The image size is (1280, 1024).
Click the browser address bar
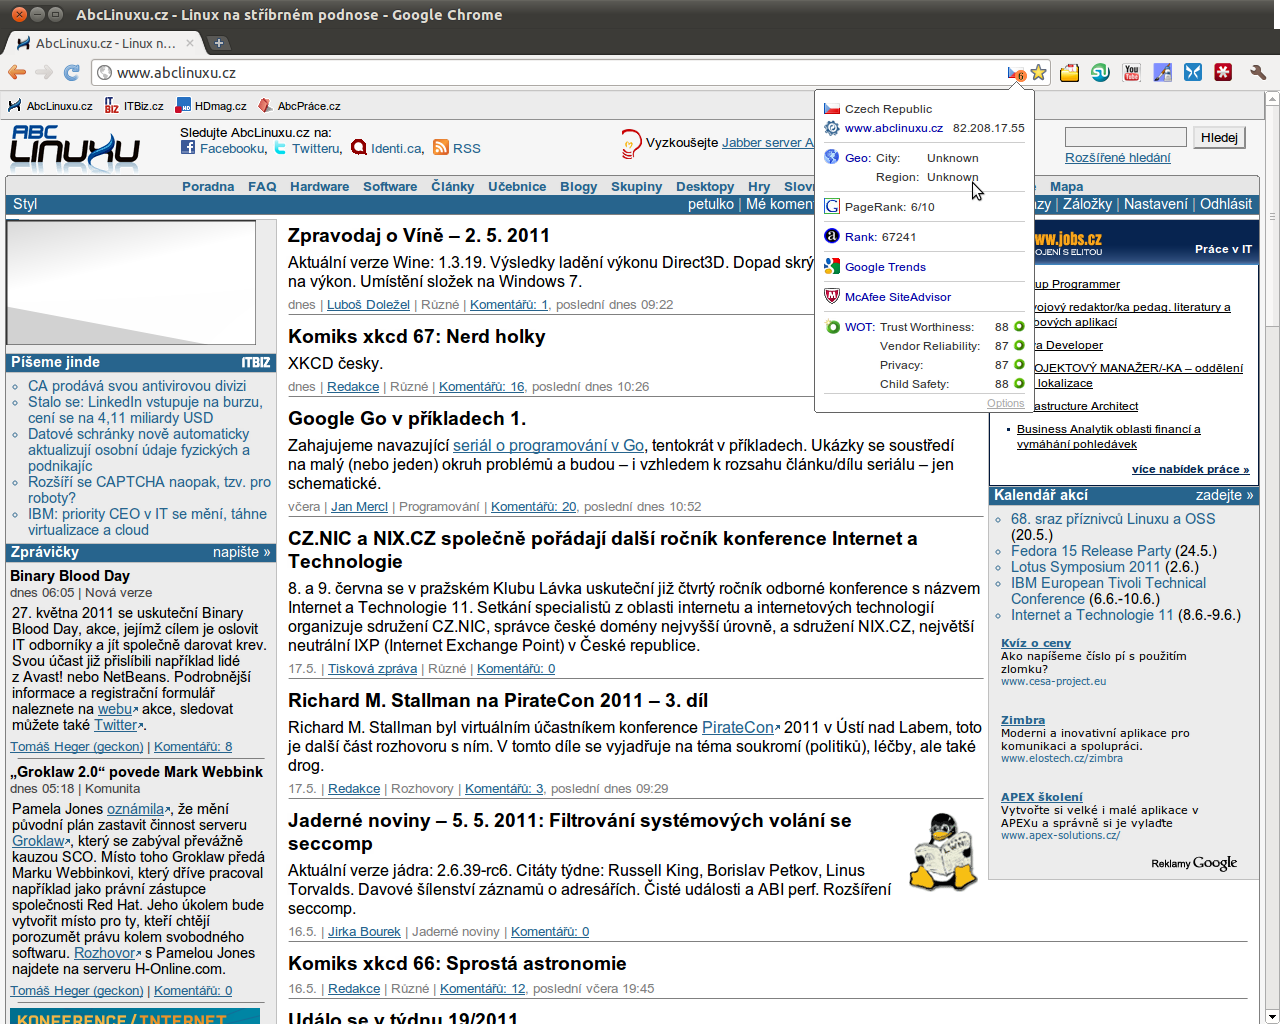[560, 73]
